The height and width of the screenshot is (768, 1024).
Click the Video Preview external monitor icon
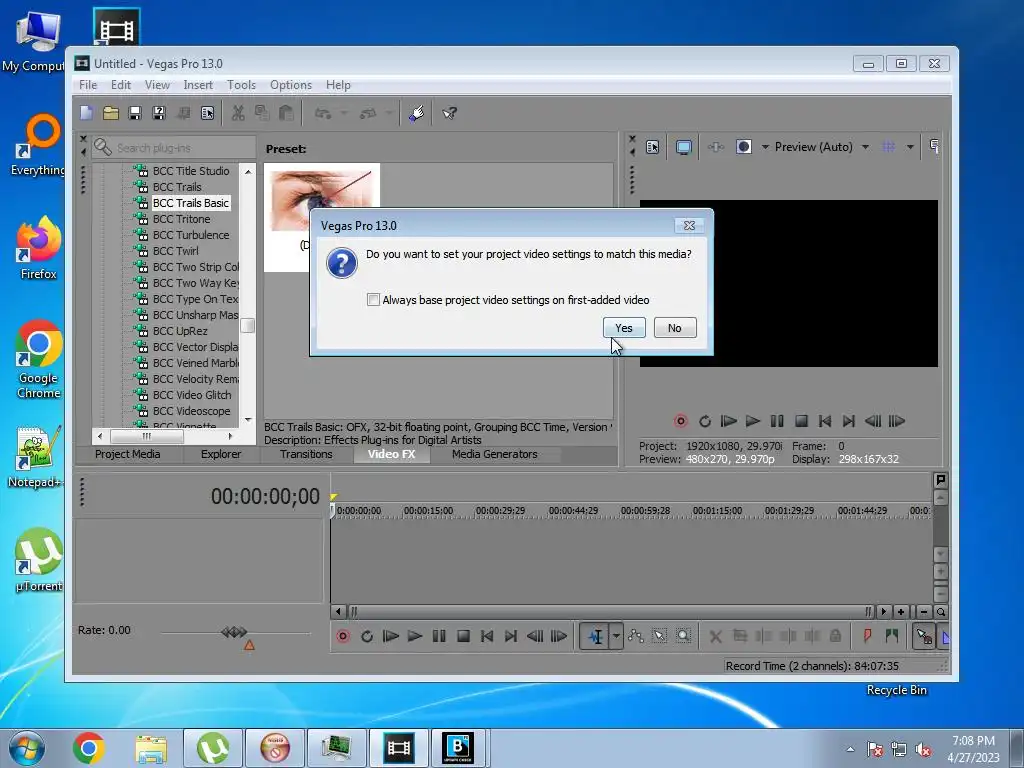684,147
